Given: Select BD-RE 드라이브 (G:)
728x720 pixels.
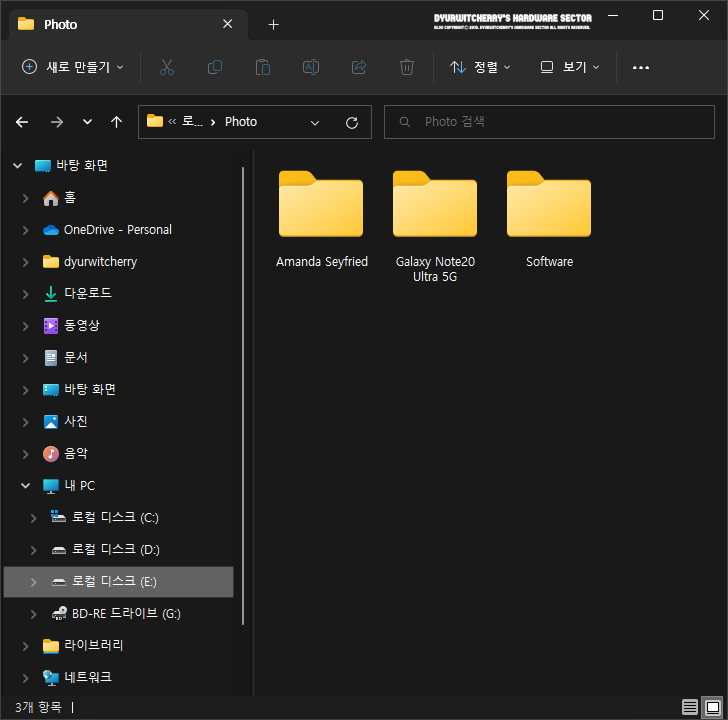Looking at the screenshot, I should [x=116, y=613].
